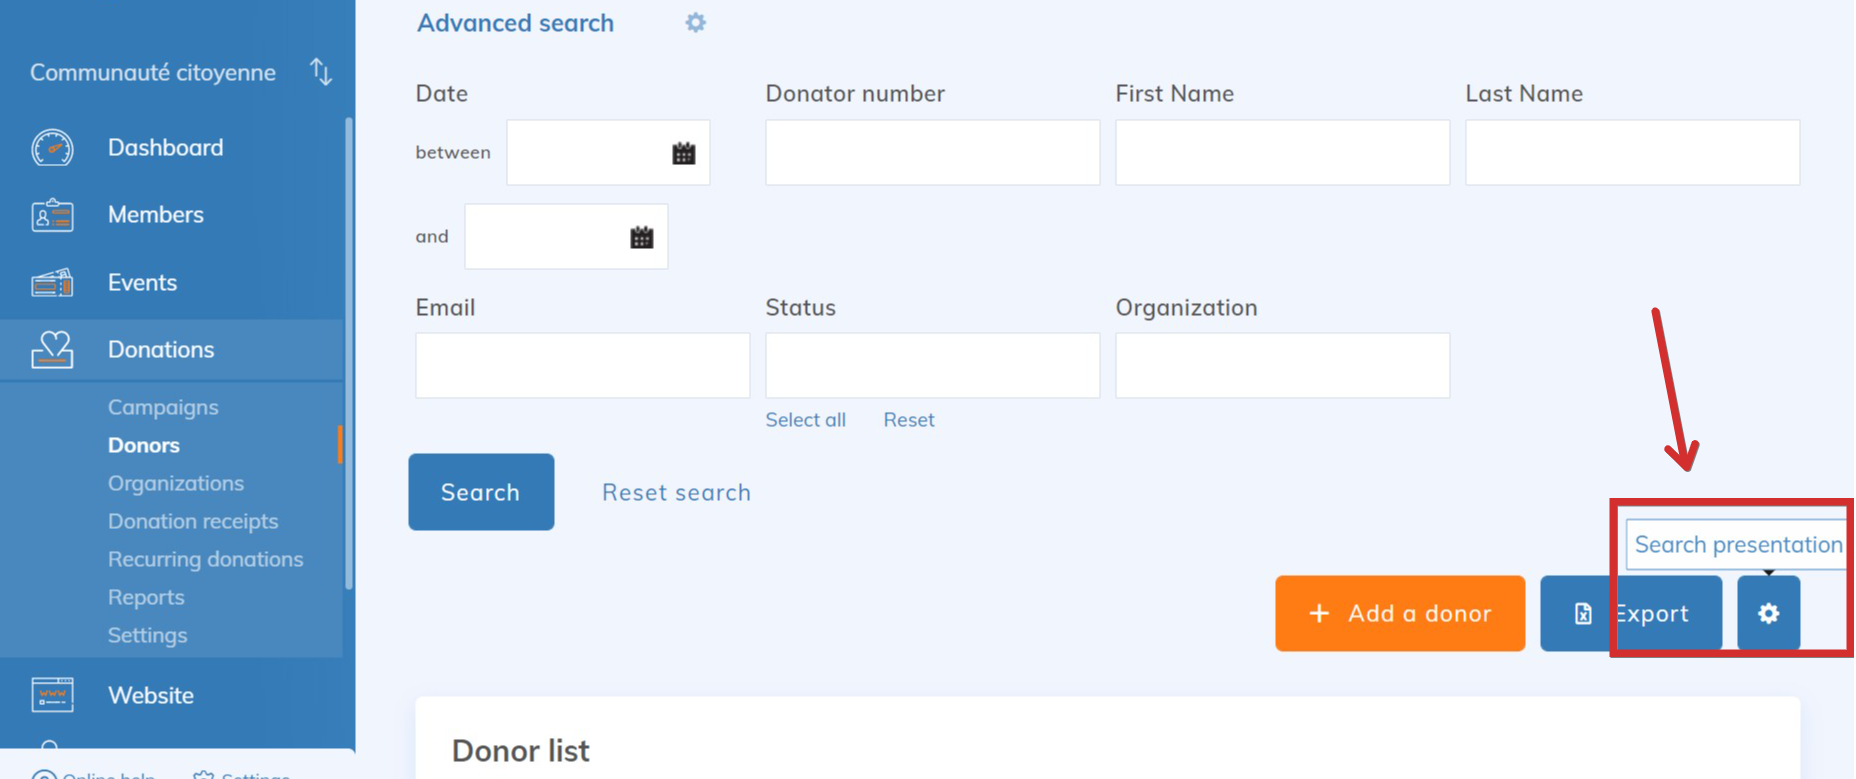
Task: Open the Status selection field
Action: pos(932,366)
